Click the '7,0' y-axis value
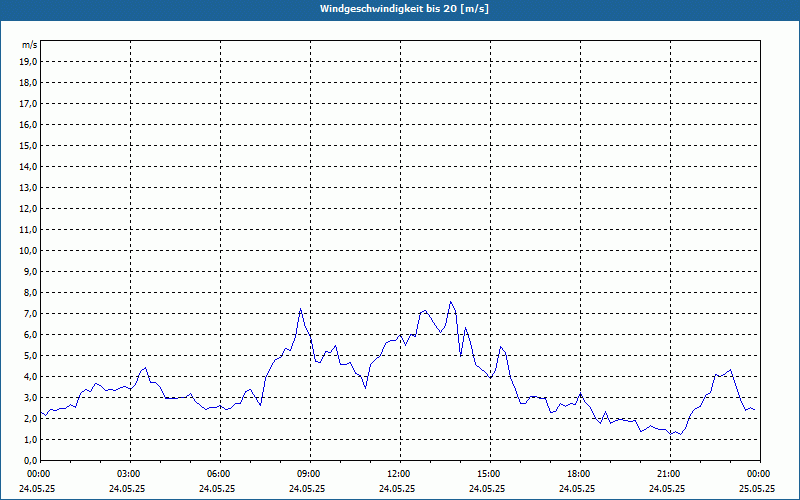The image size is (800, 500). click(30, 314)
